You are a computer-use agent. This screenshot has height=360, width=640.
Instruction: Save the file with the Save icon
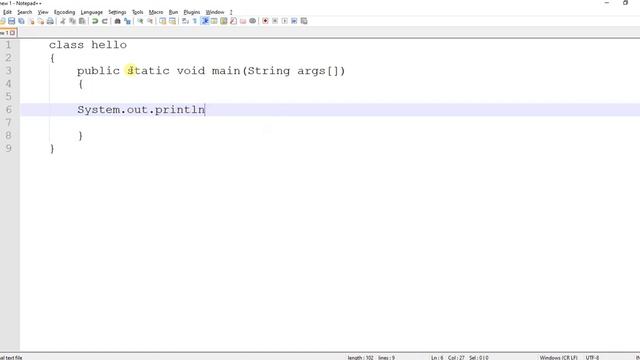(11, 21)
